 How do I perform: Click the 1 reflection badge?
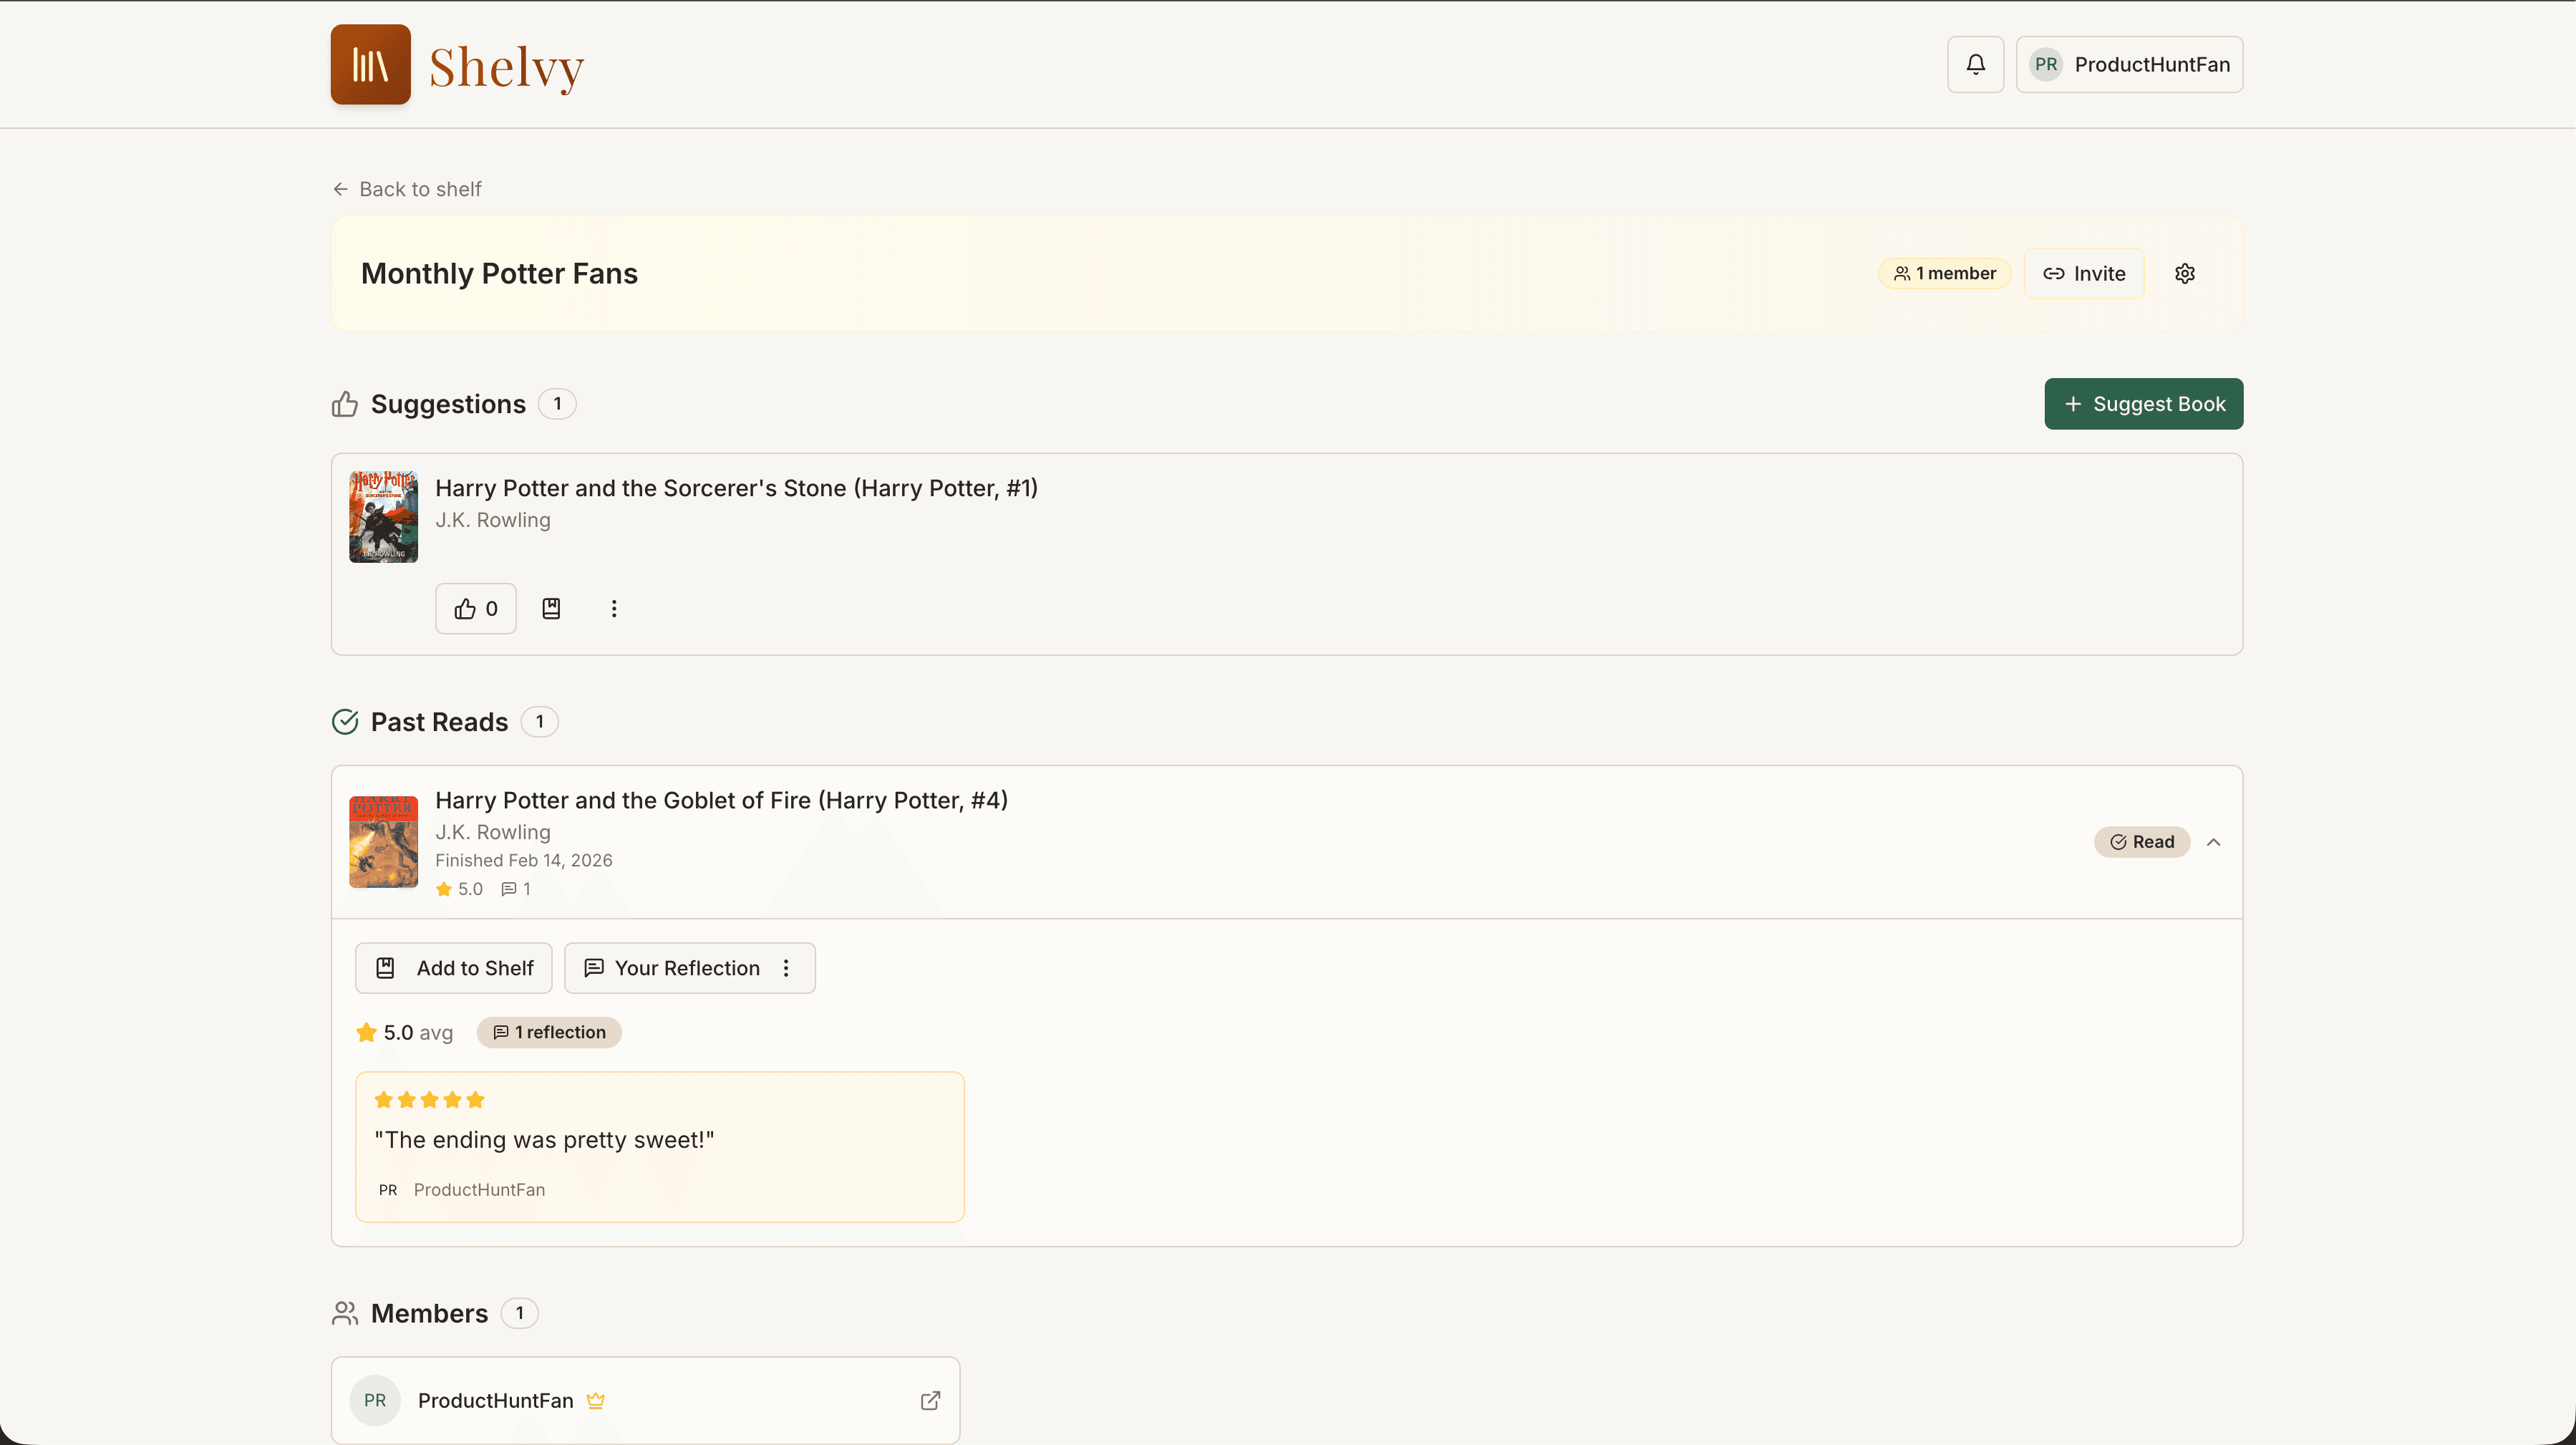(x=548, y=1032)
